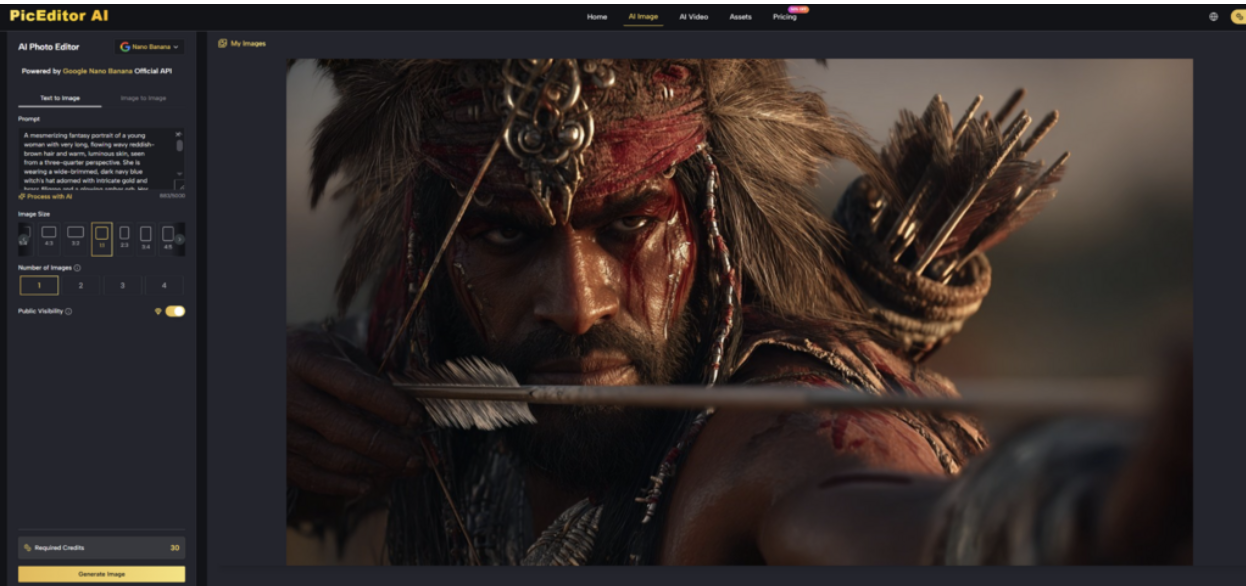1246x586 pixels.
Task: Select the 4:3 image size icon
Action: 49,235
